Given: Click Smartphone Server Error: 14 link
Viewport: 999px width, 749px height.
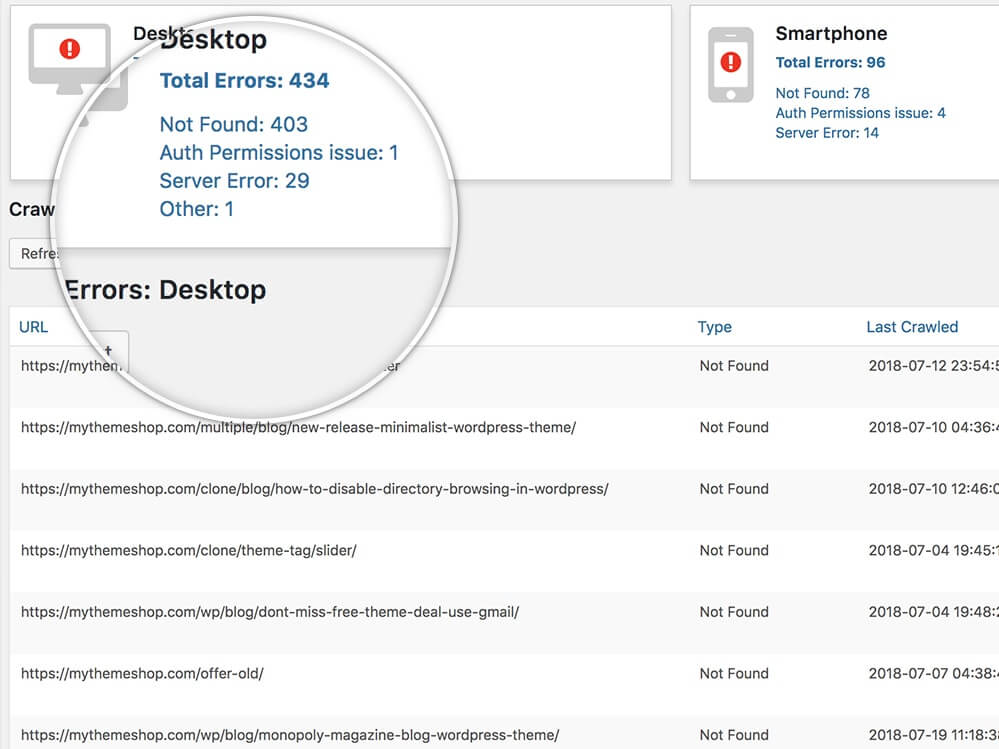Looking at the screenshot, I should [x=827, y=133].
